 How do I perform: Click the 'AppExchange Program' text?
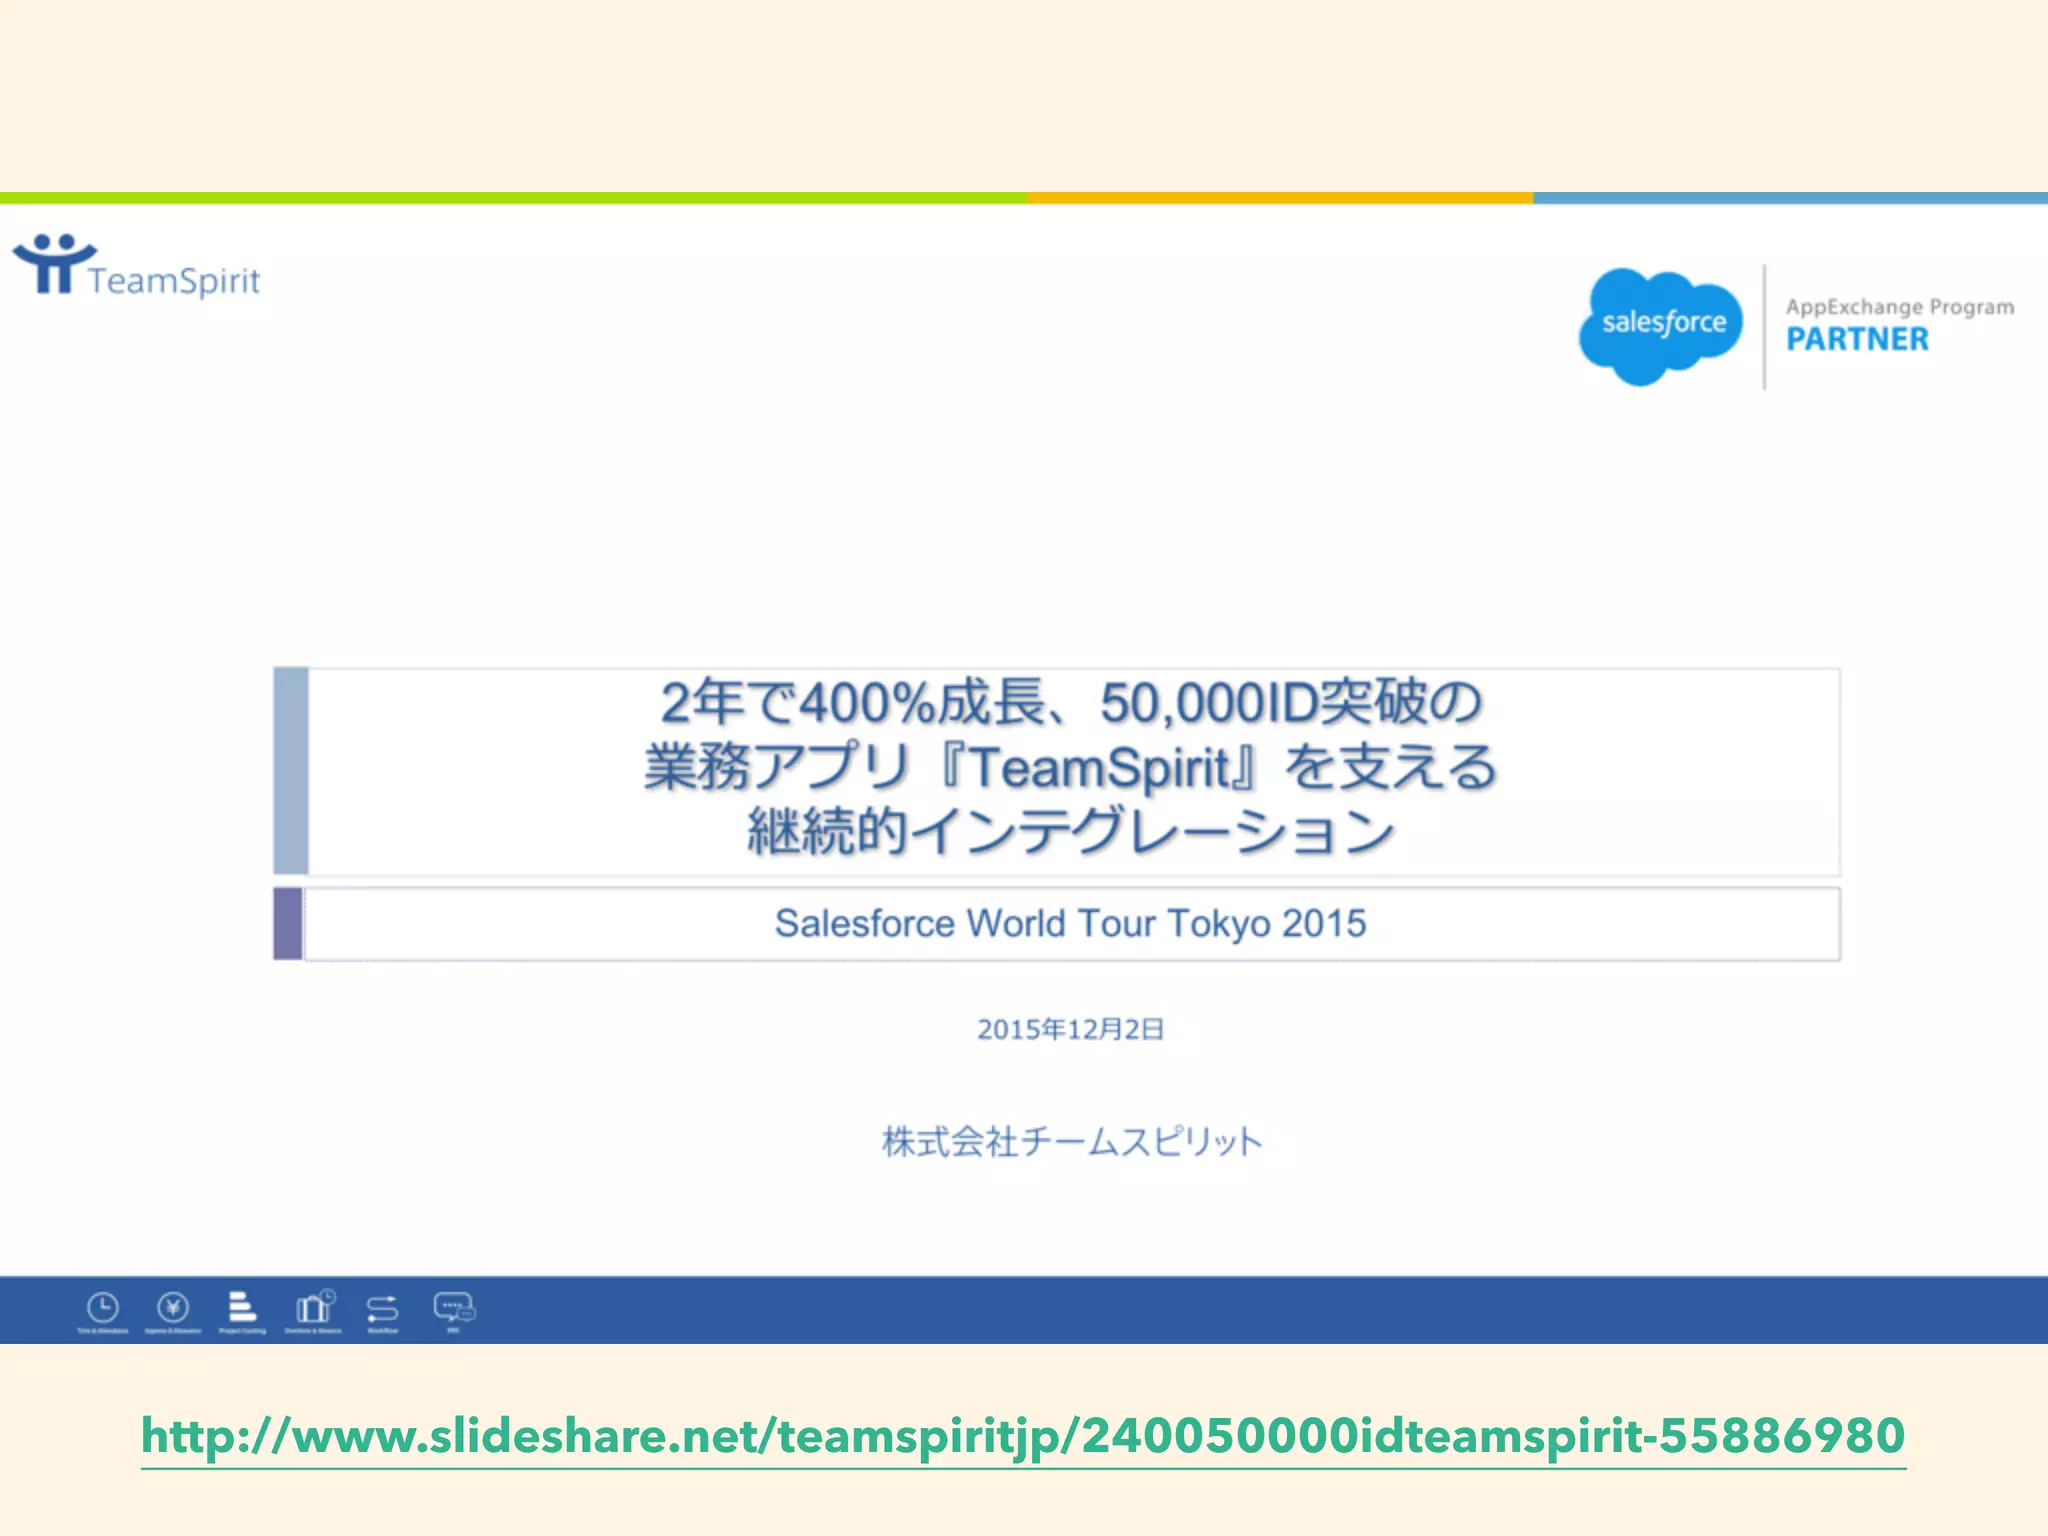(1900, 307)
